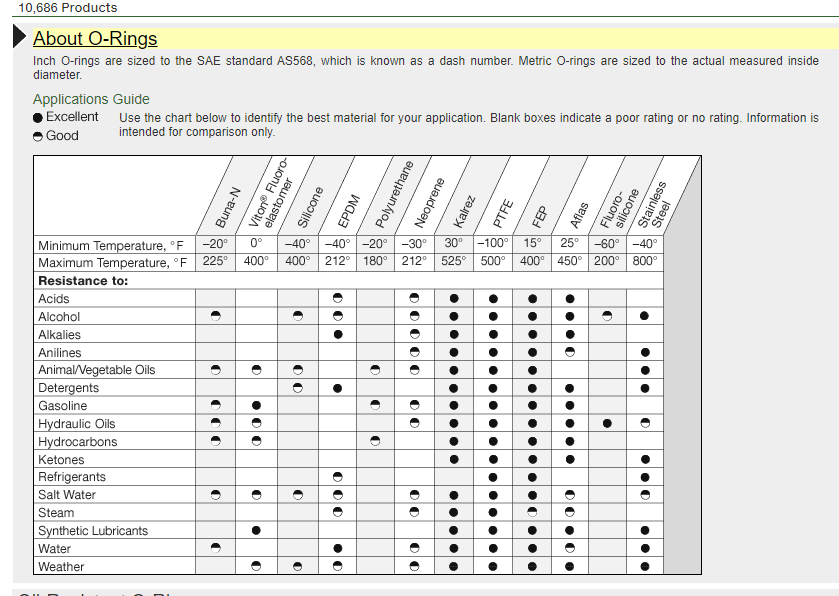Select Aflas good dot in Anilines row
This screenshot has width=839, height=596.
[570, 352]
